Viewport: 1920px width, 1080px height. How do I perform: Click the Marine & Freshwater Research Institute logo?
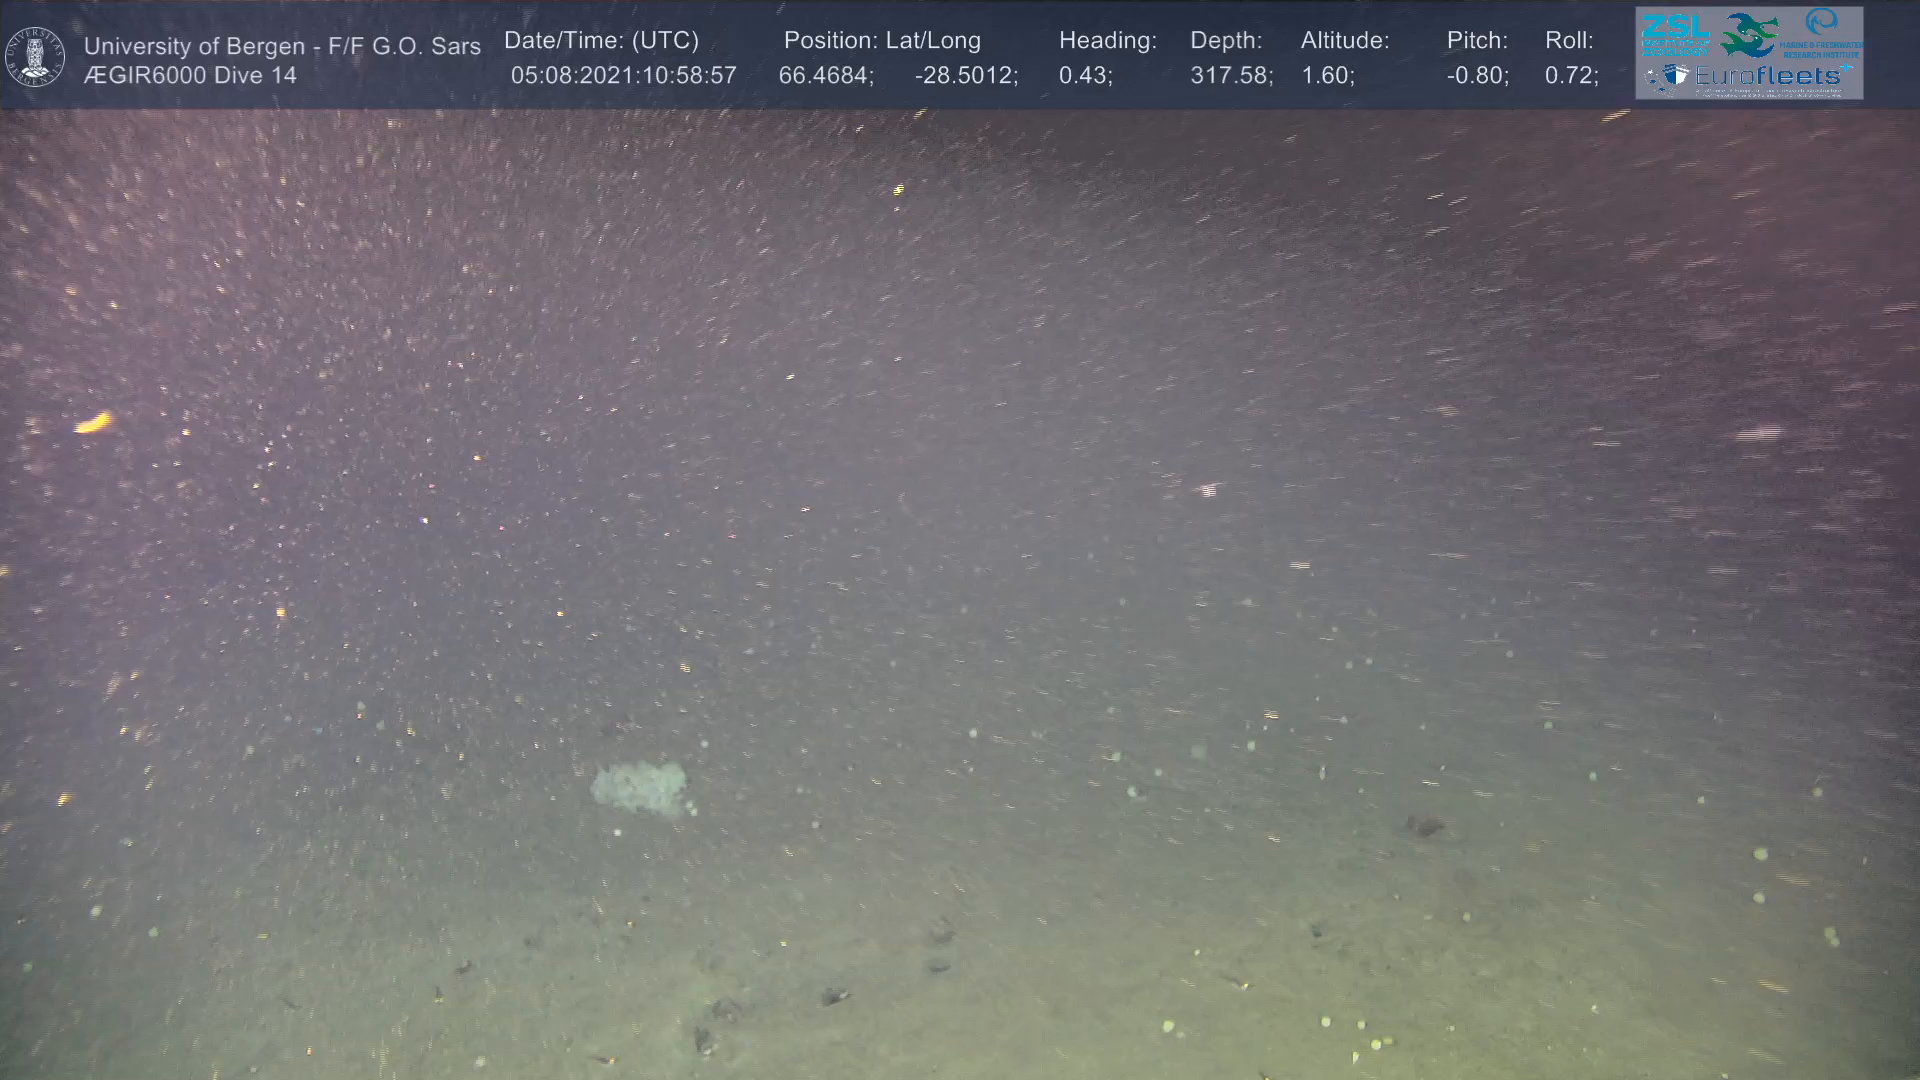(1822, 32)
